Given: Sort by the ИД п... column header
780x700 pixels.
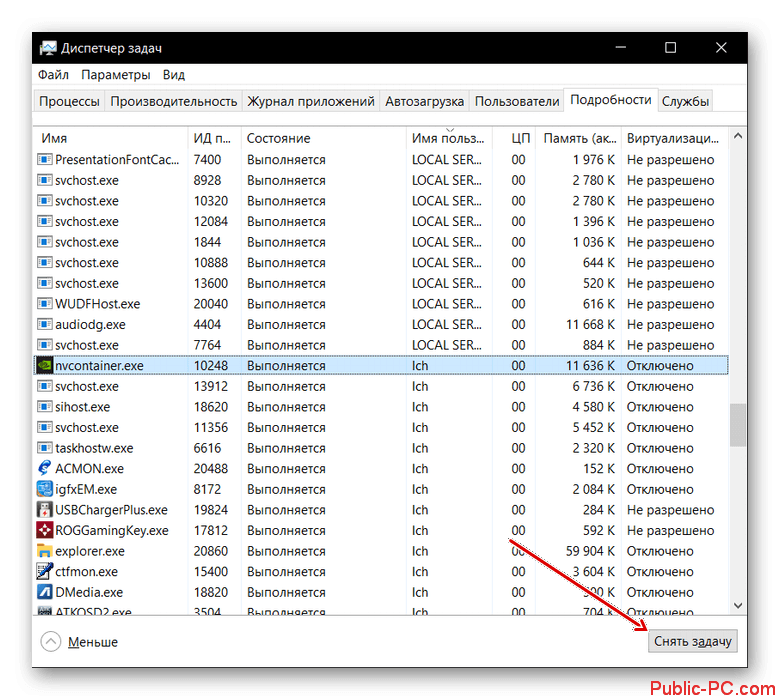Looking at the screenshot, I should [214, 138].
